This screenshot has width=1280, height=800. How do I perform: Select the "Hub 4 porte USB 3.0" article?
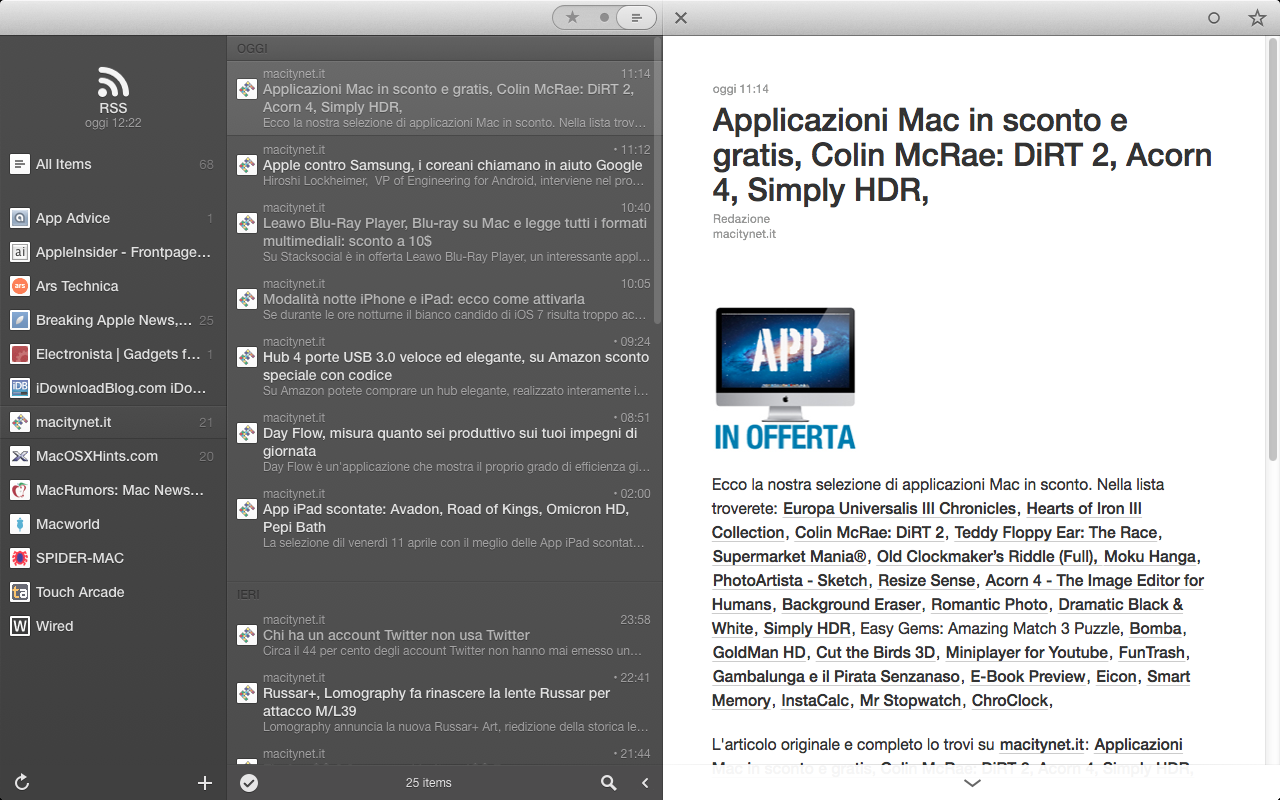tap(444, 367)
